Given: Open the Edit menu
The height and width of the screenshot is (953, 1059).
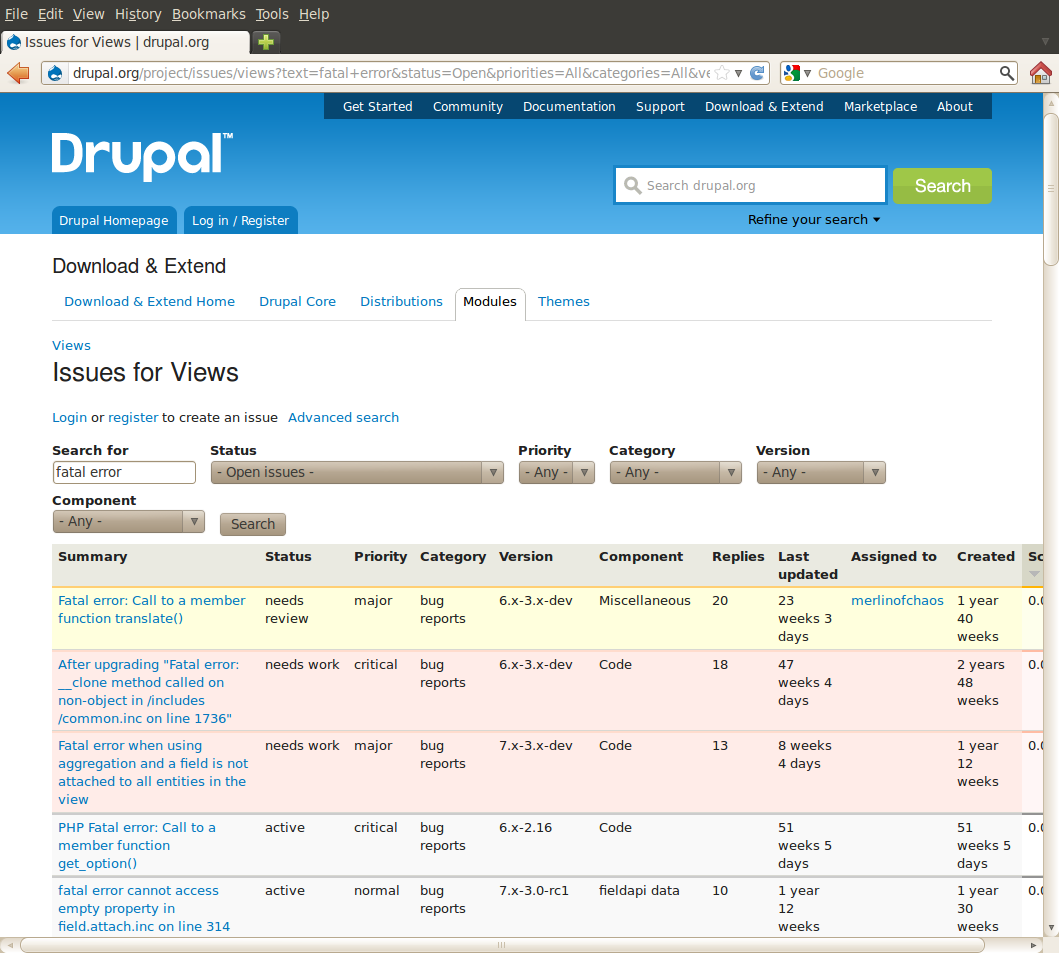Looking at the screenshot, I should 50,14.
